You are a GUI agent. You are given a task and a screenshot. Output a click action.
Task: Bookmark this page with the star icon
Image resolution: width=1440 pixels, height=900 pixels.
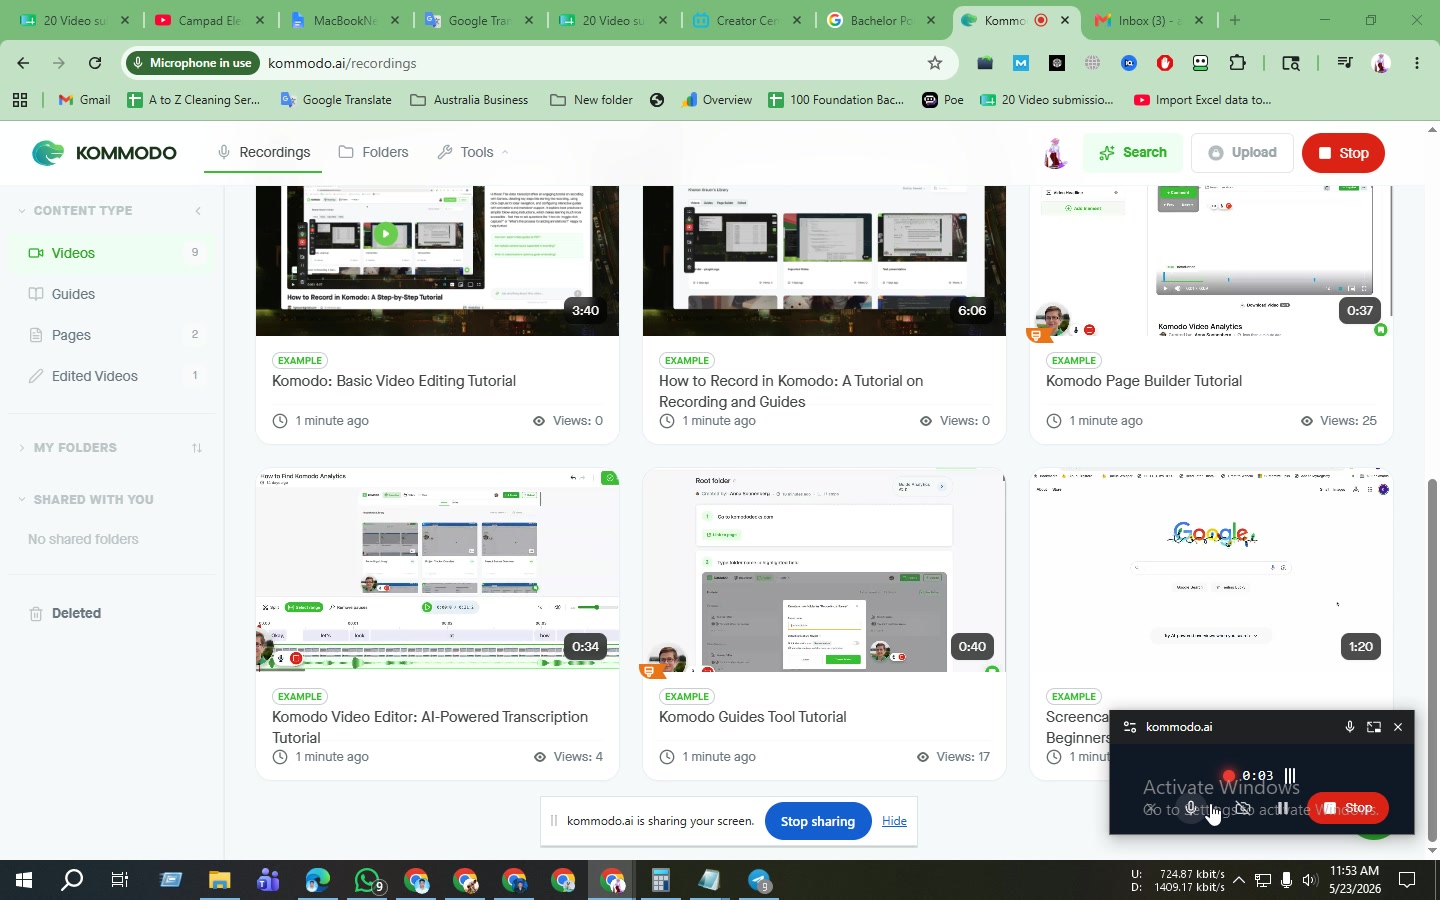pos(935,63)
